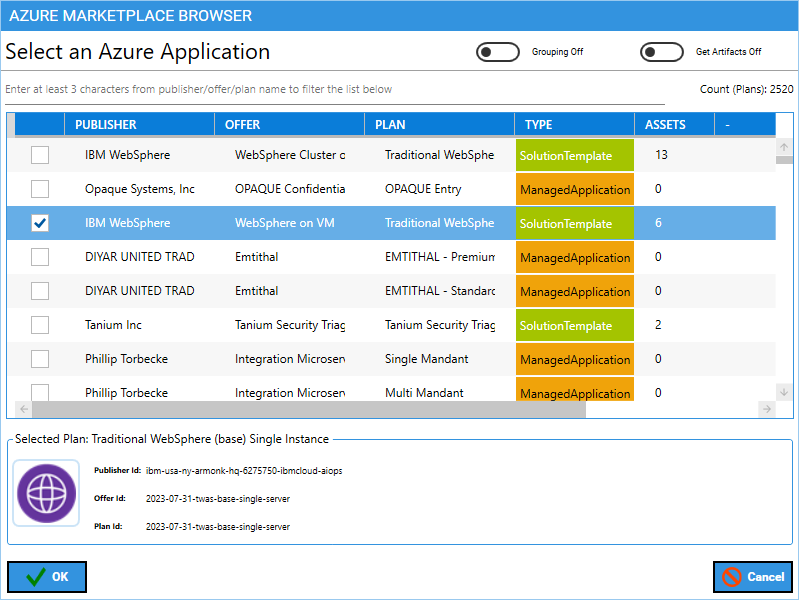Sort by the TYPE column header
This screenshot has width=799, height=600.
click(x=574, y=125)
